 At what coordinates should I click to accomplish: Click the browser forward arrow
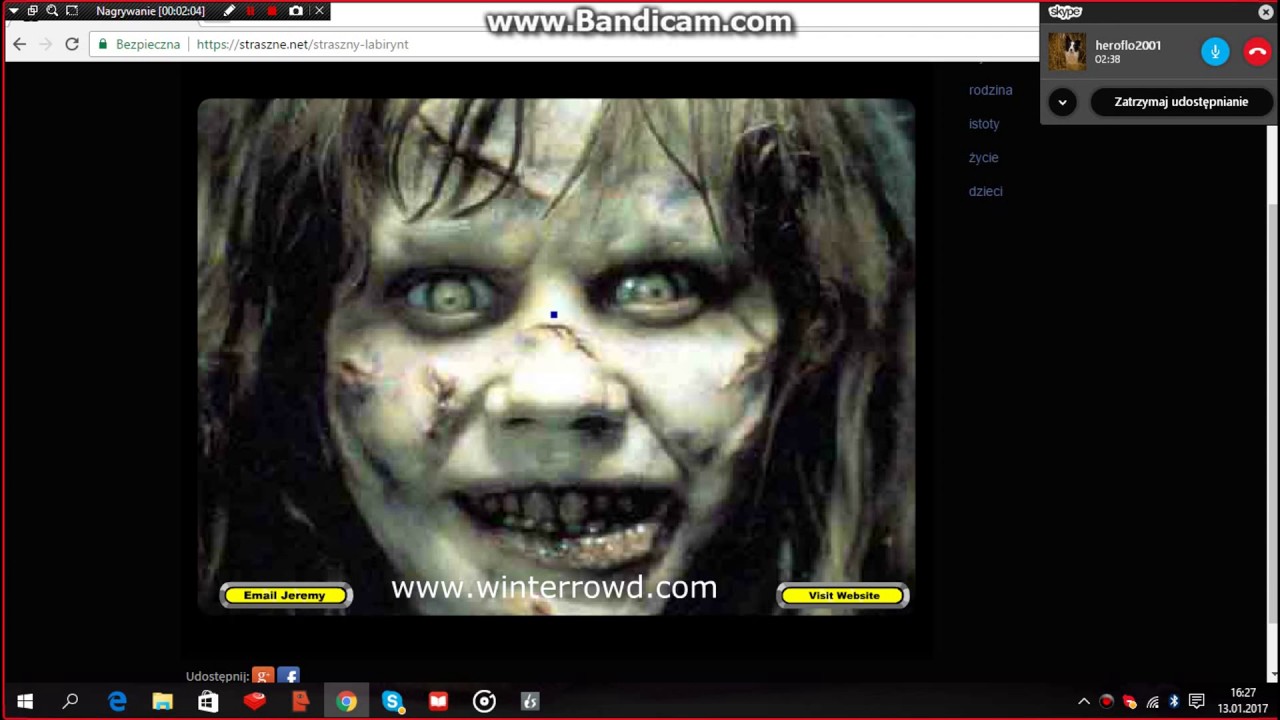pyautogui.click(x=45, y=44)
